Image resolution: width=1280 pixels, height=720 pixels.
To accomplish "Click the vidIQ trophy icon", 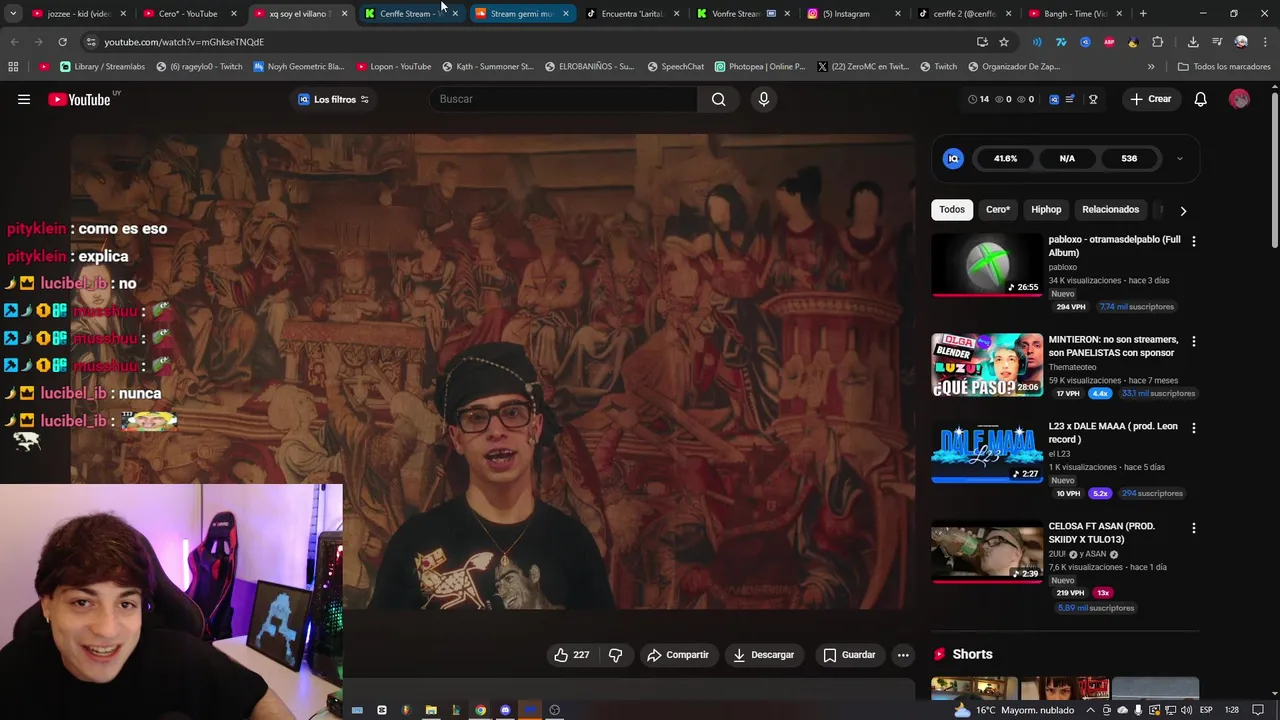I will click(x=1093, y=99).
